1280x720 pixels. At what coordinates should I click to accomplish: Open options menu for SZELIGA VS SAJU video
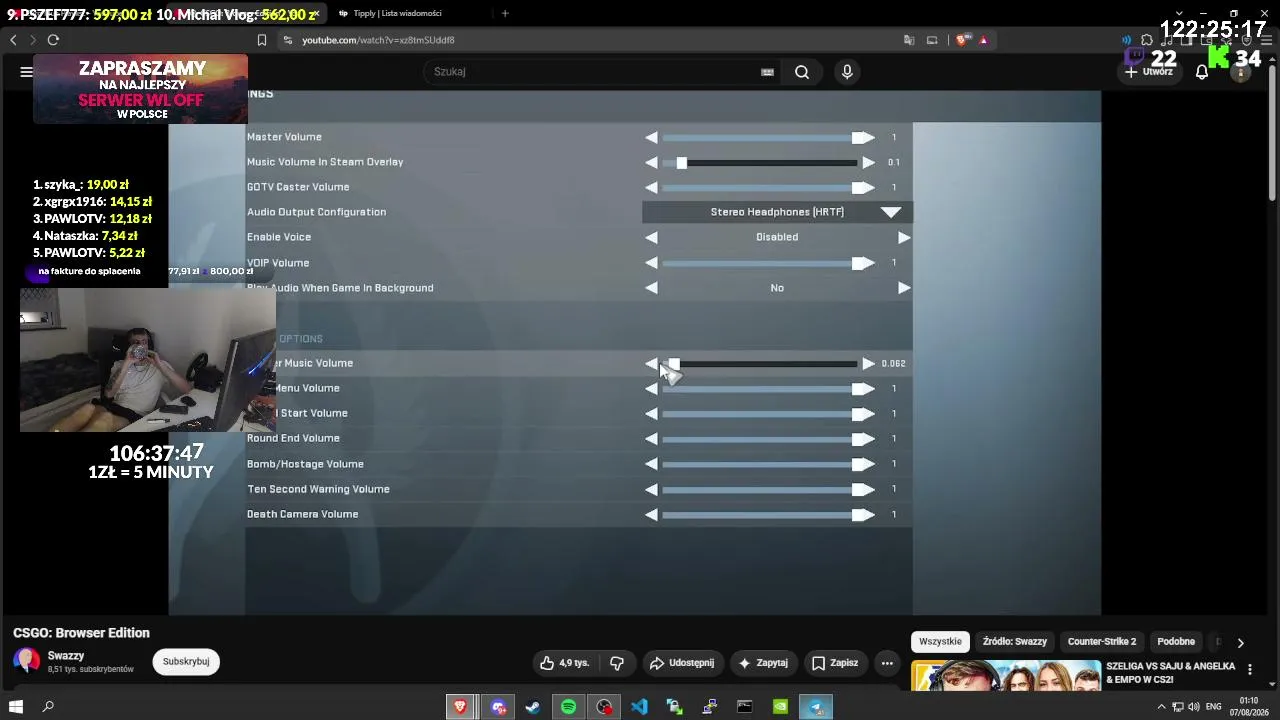click(1250, 670)
